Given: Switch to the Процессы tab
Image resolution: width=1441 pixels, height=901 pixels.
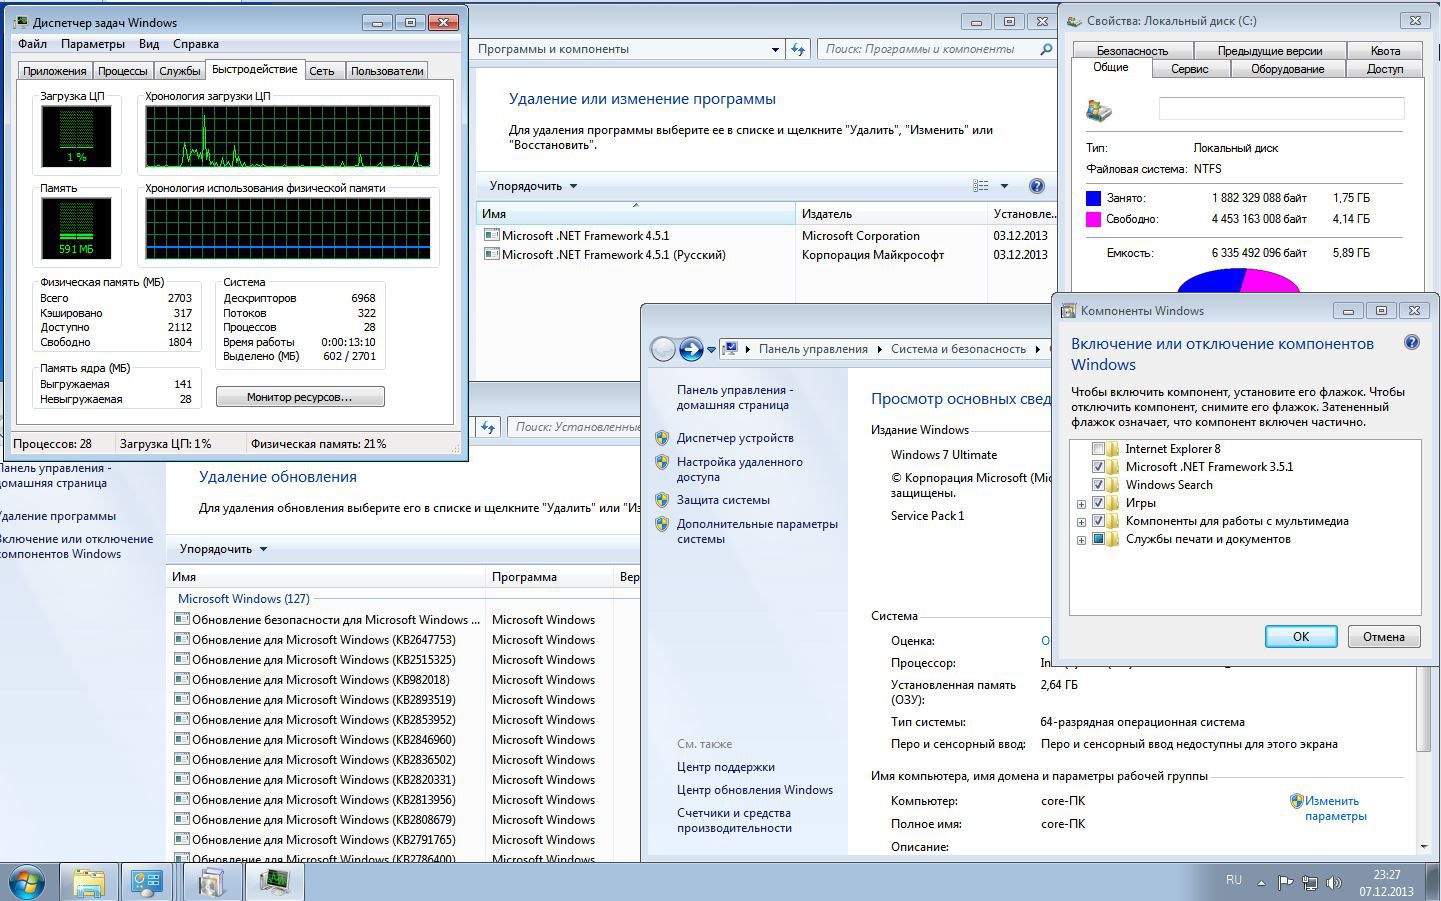Looking at the screenshot, I should coord(123,71).
